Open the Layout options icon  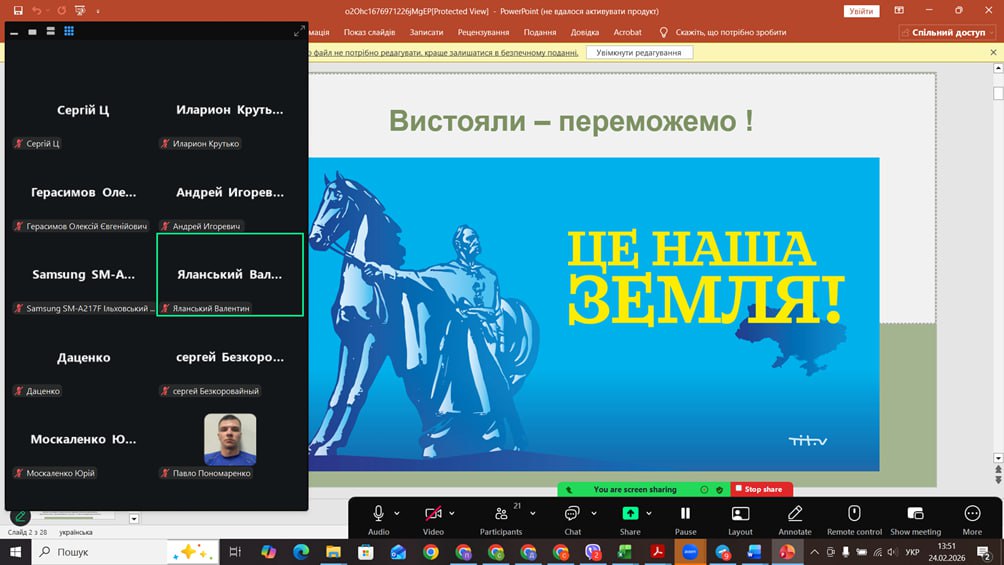(x=740, y=514)
